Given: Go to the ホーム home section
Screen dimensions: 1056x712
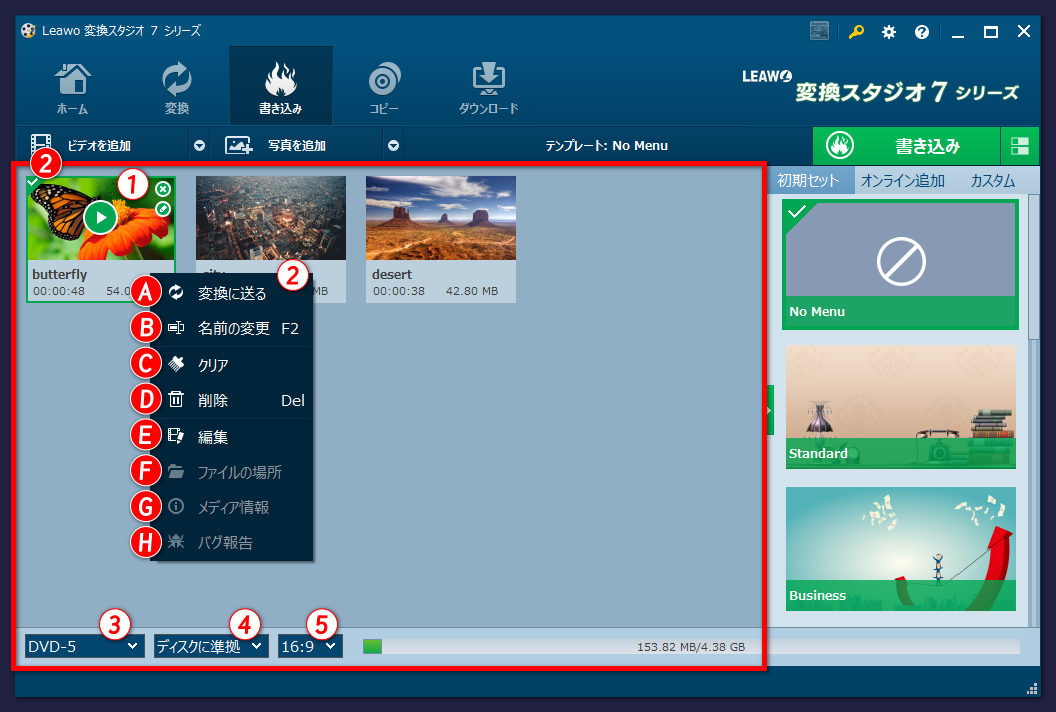Looking at the screenshot, I should point(72,88).
